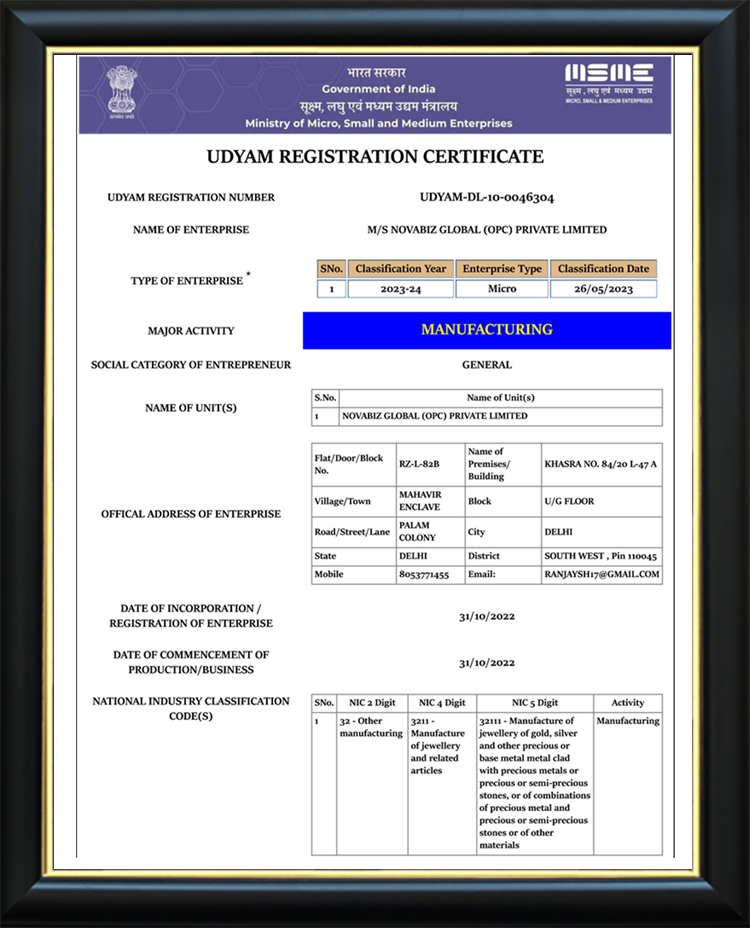
Task: Click the blue MANUFACTURING banner
Action: 487,330
